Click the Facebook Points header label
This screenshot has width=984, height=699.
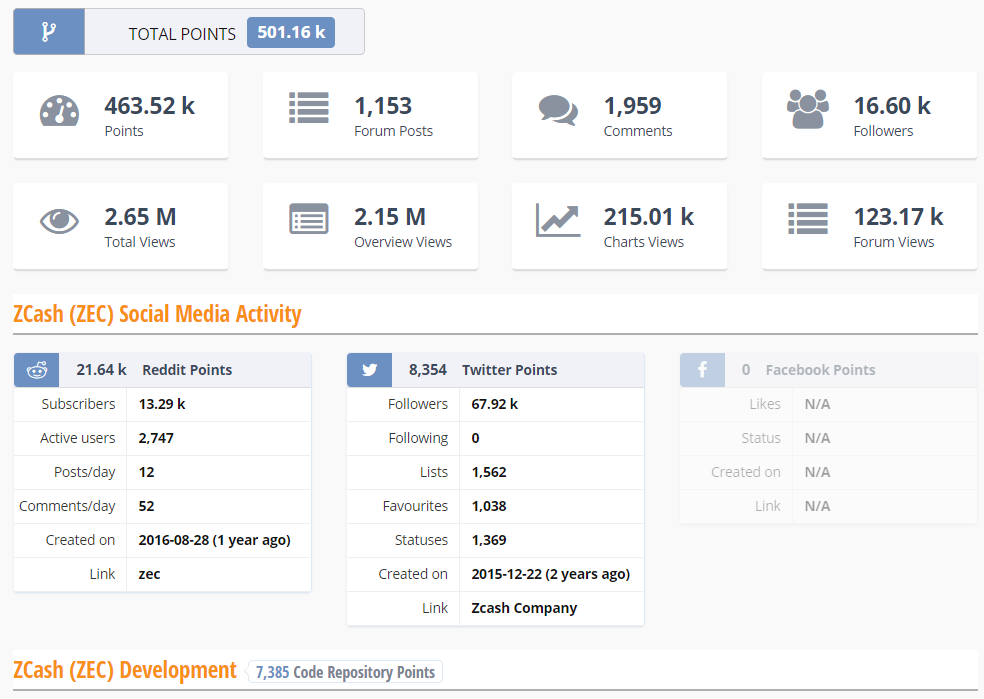point(820,370)
